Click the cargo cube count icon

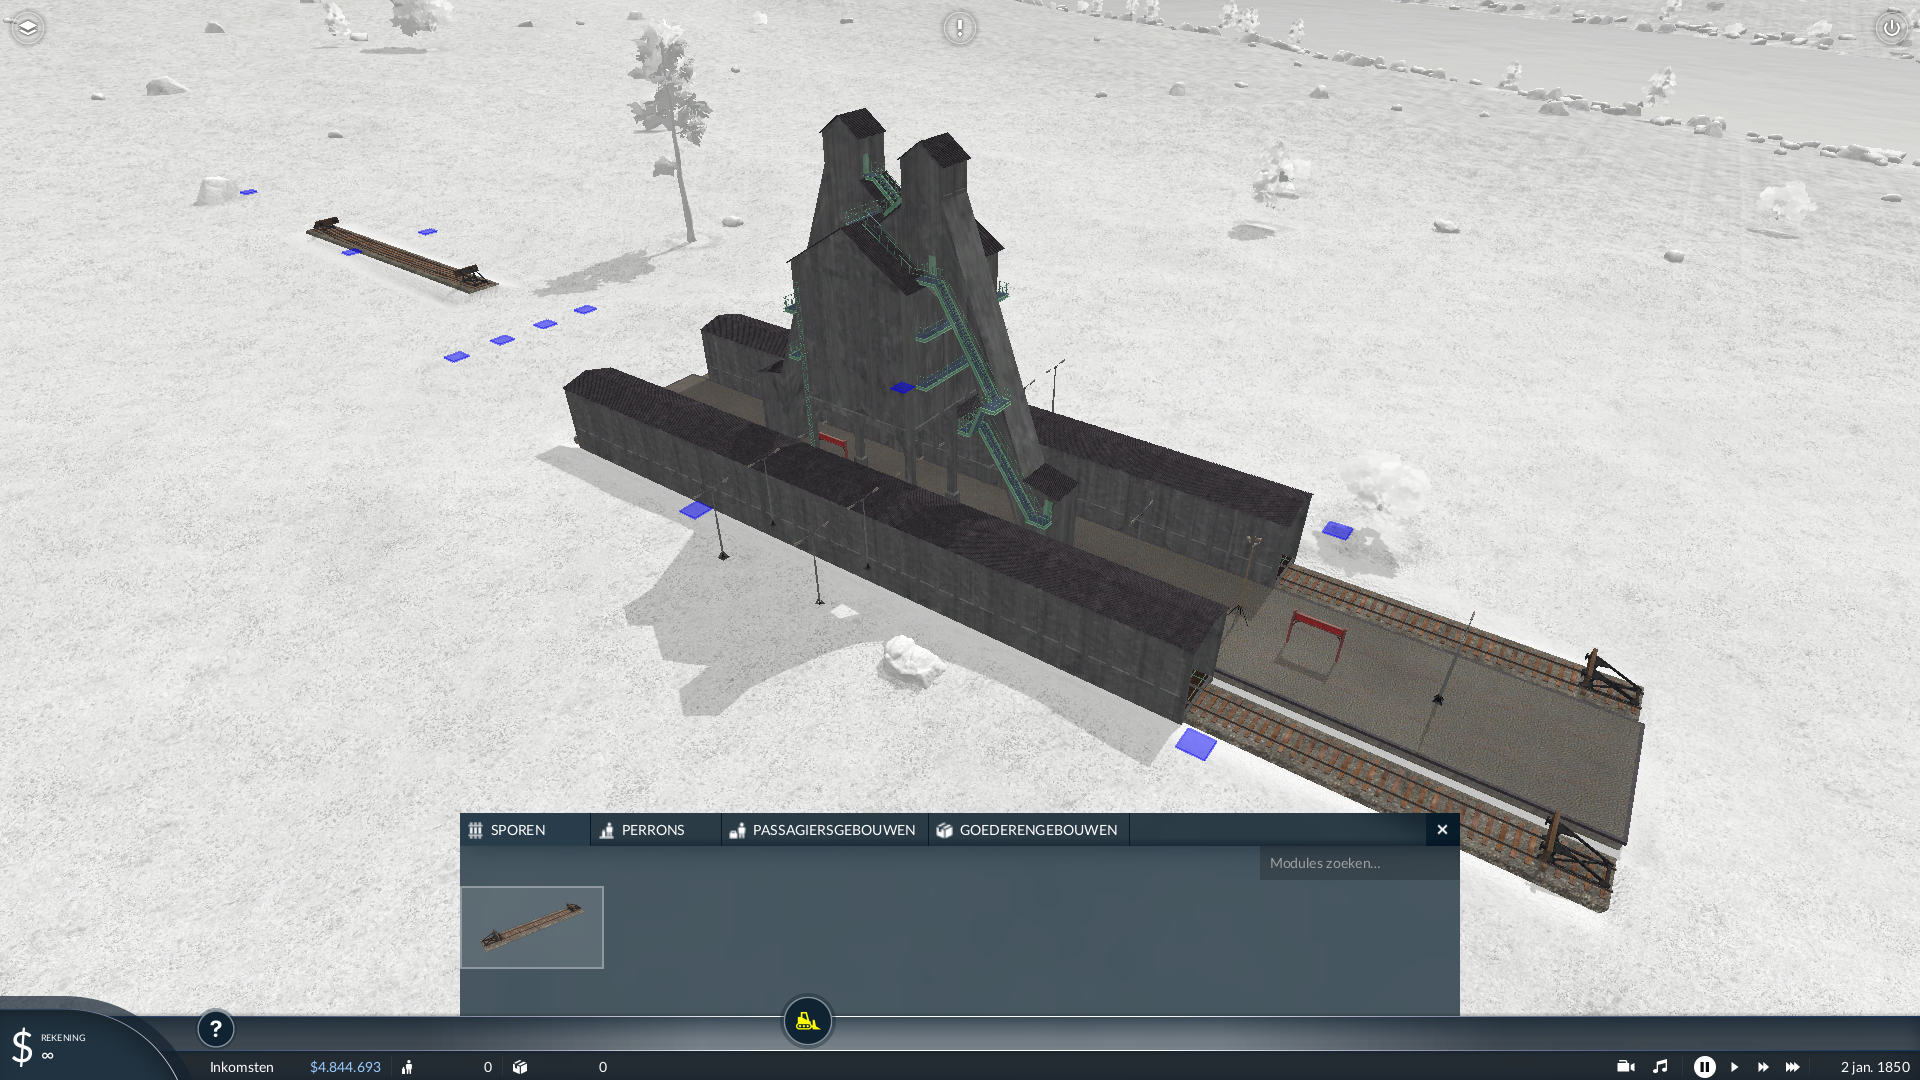point(520,1067)
